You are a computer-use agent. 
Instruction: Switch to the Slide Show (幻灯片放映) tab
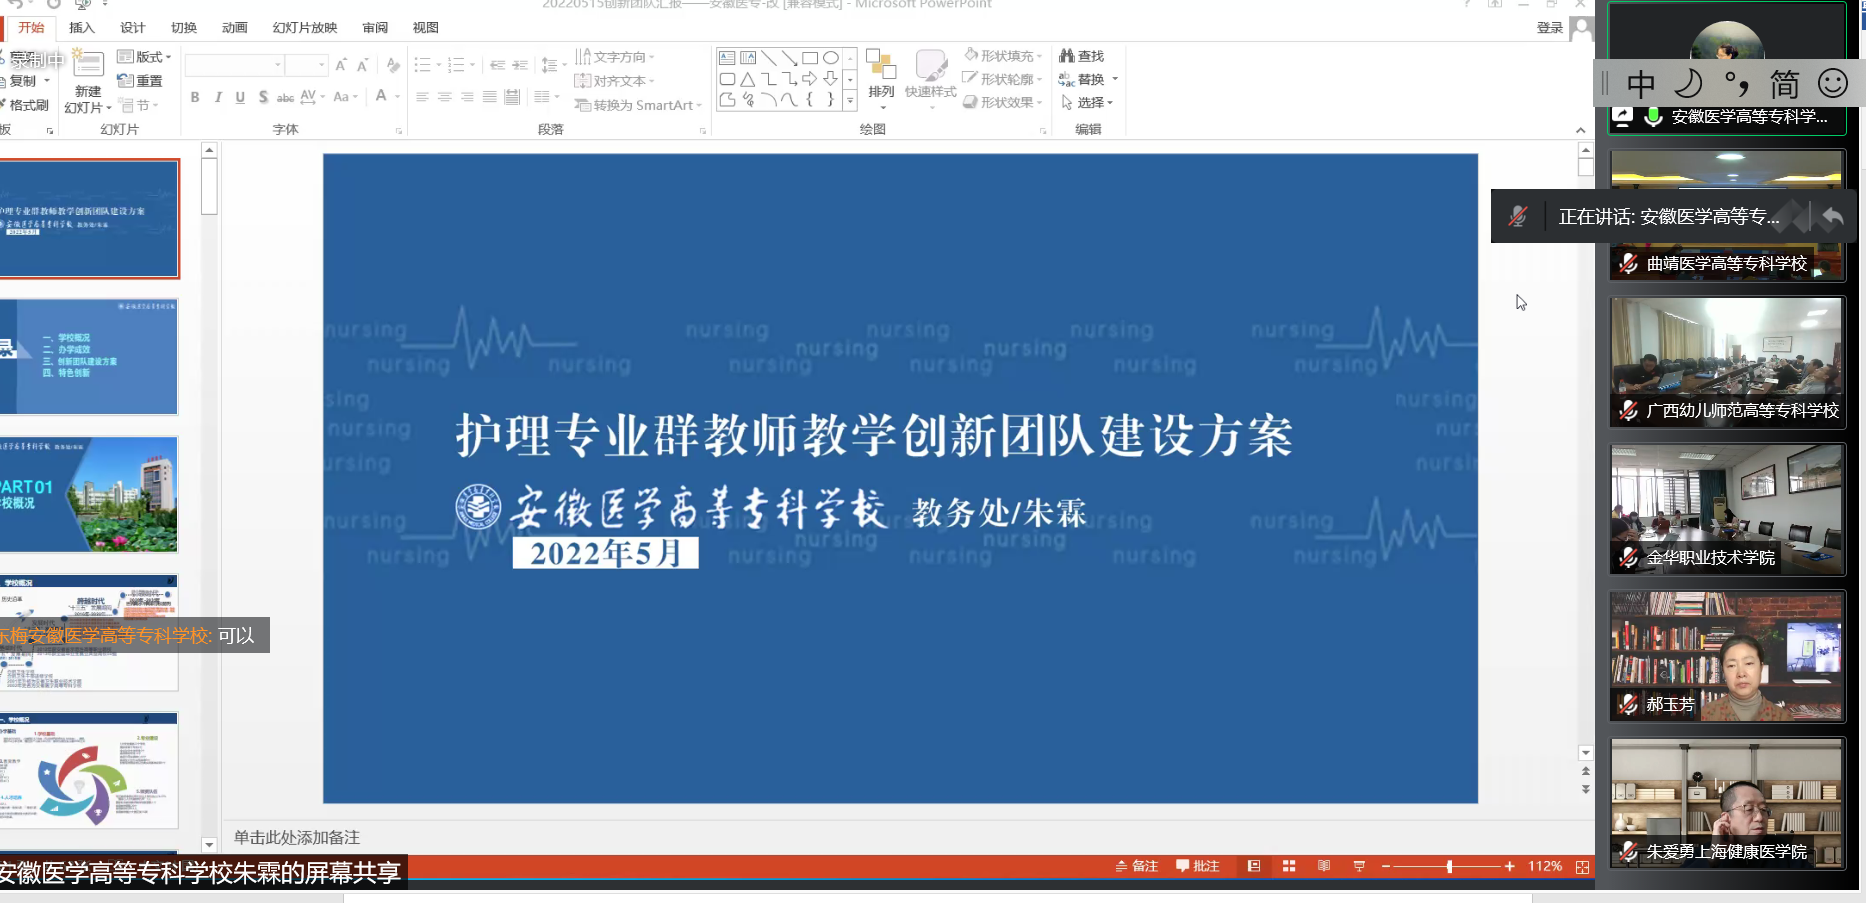tap(305, 28)
